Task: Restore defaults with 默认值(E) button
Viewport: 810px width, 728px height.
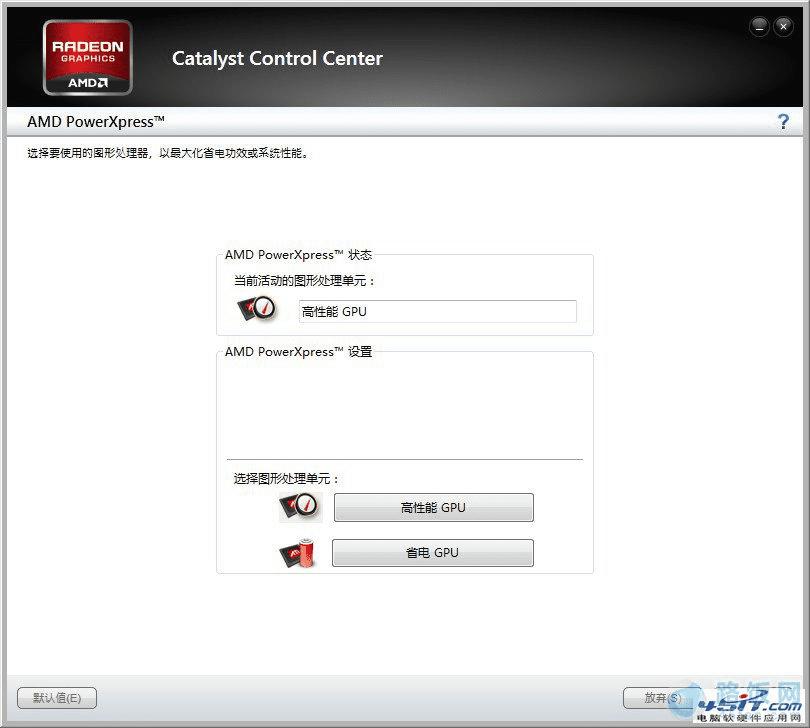Action: [x=57, y=698]
